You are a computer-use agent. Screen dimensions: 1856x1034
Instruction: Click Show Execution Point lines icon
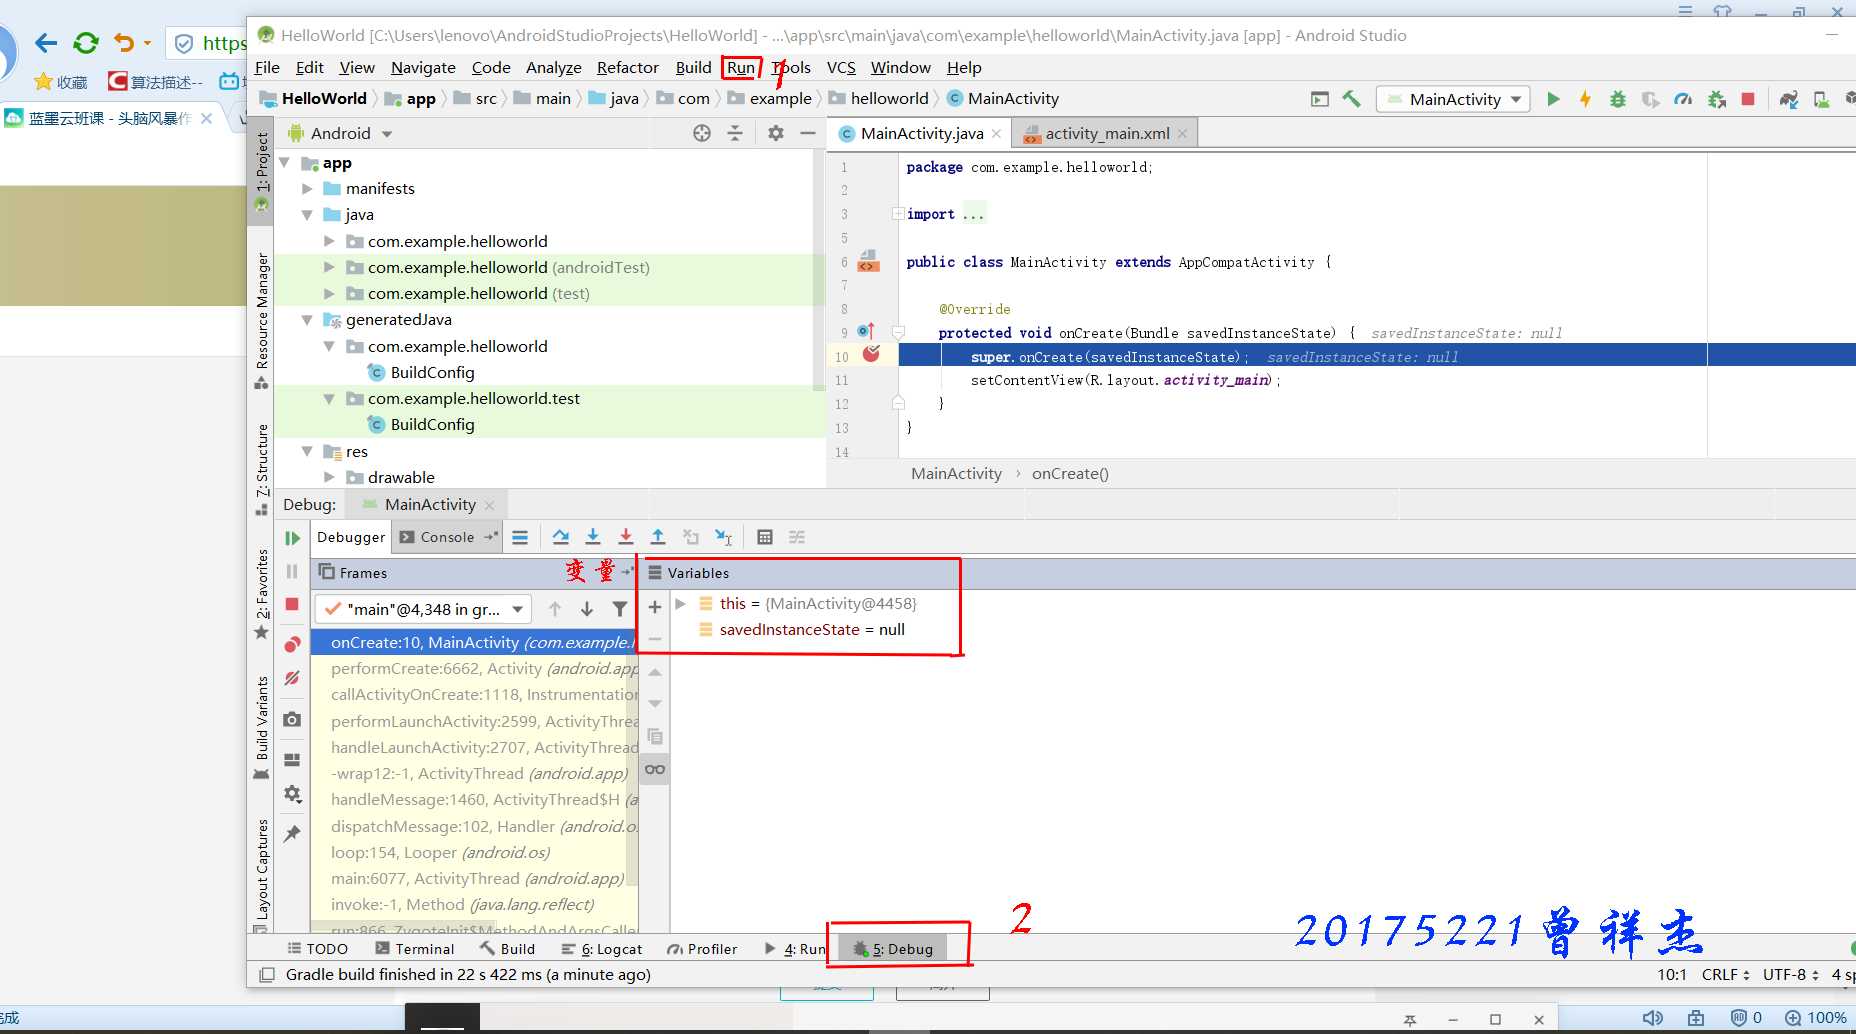click(520, 537)
